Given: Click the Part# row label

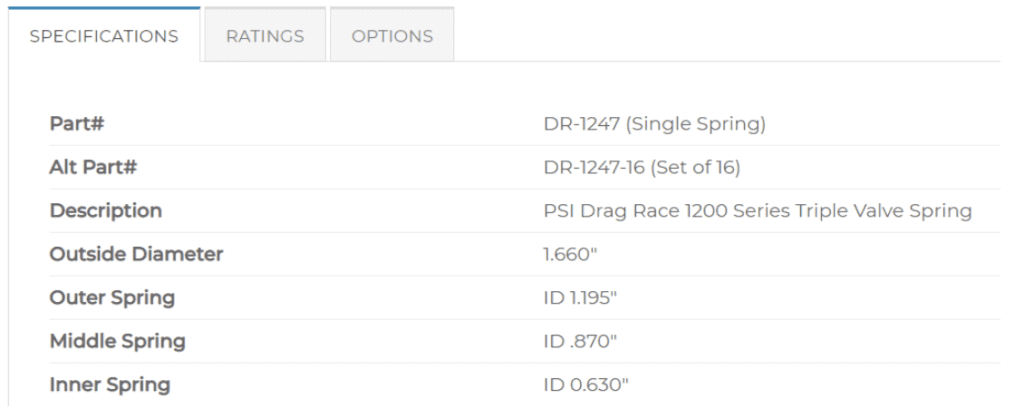Looking at the screenshot, I should tap(78, 124).
